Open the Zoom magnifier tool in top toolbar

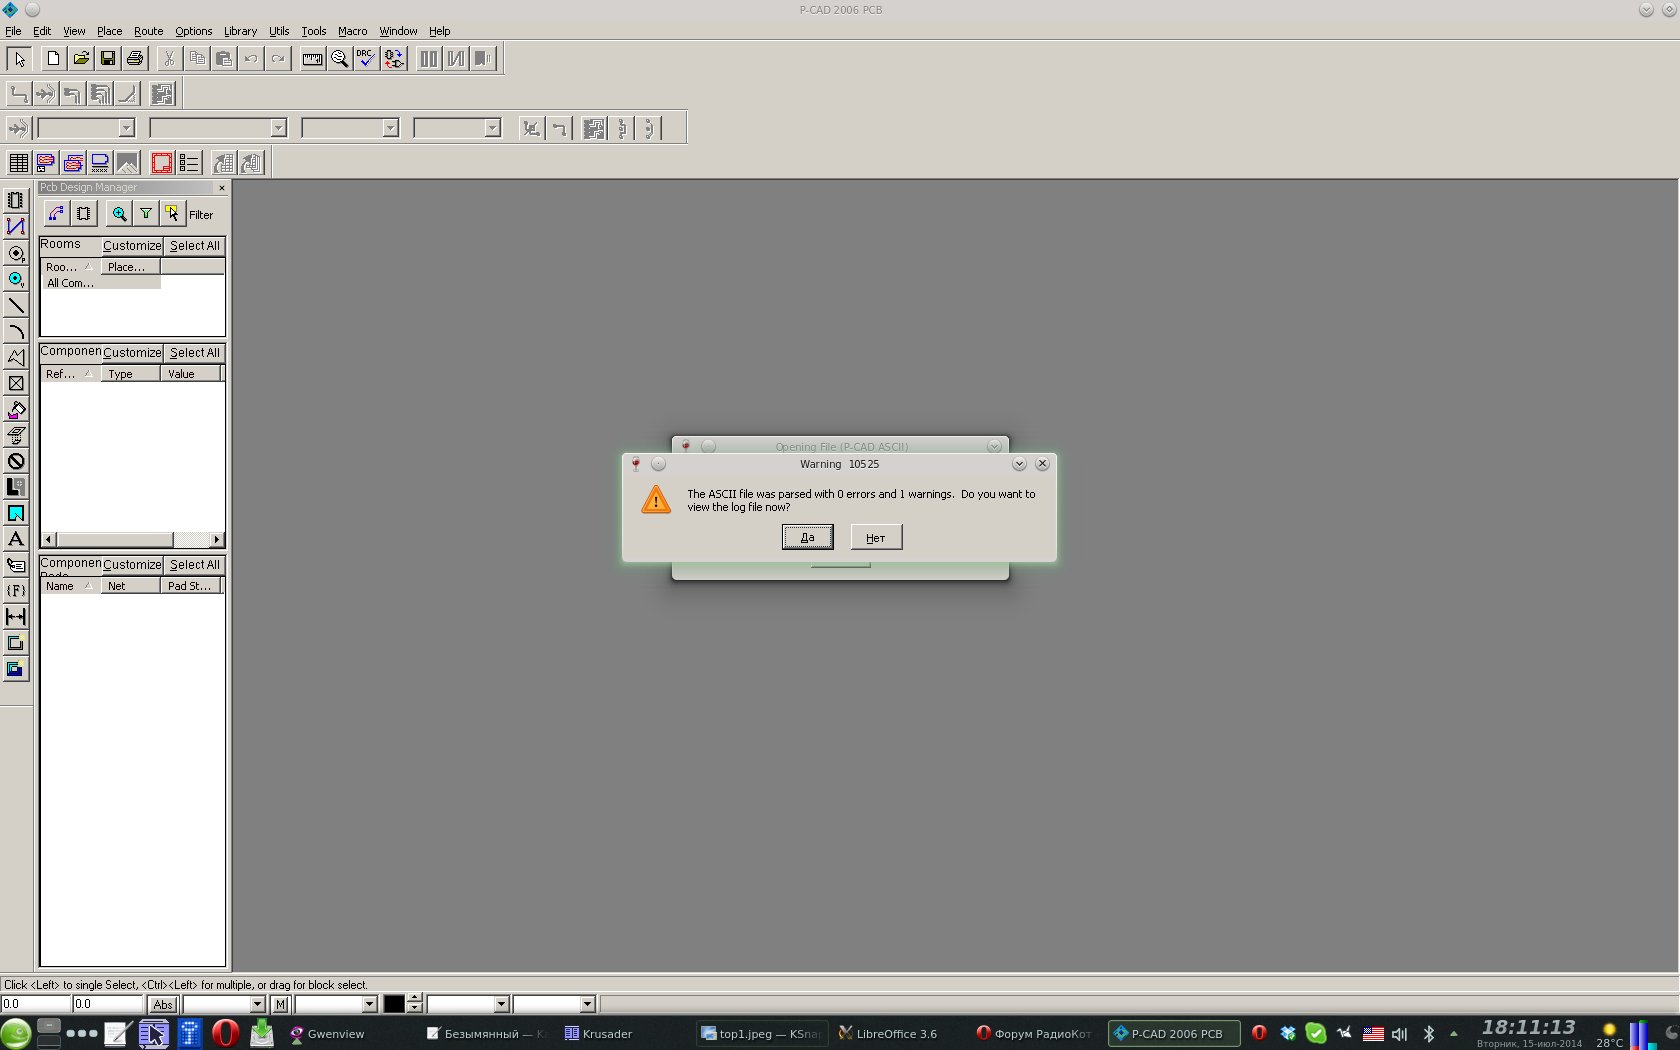coord(339,59)
